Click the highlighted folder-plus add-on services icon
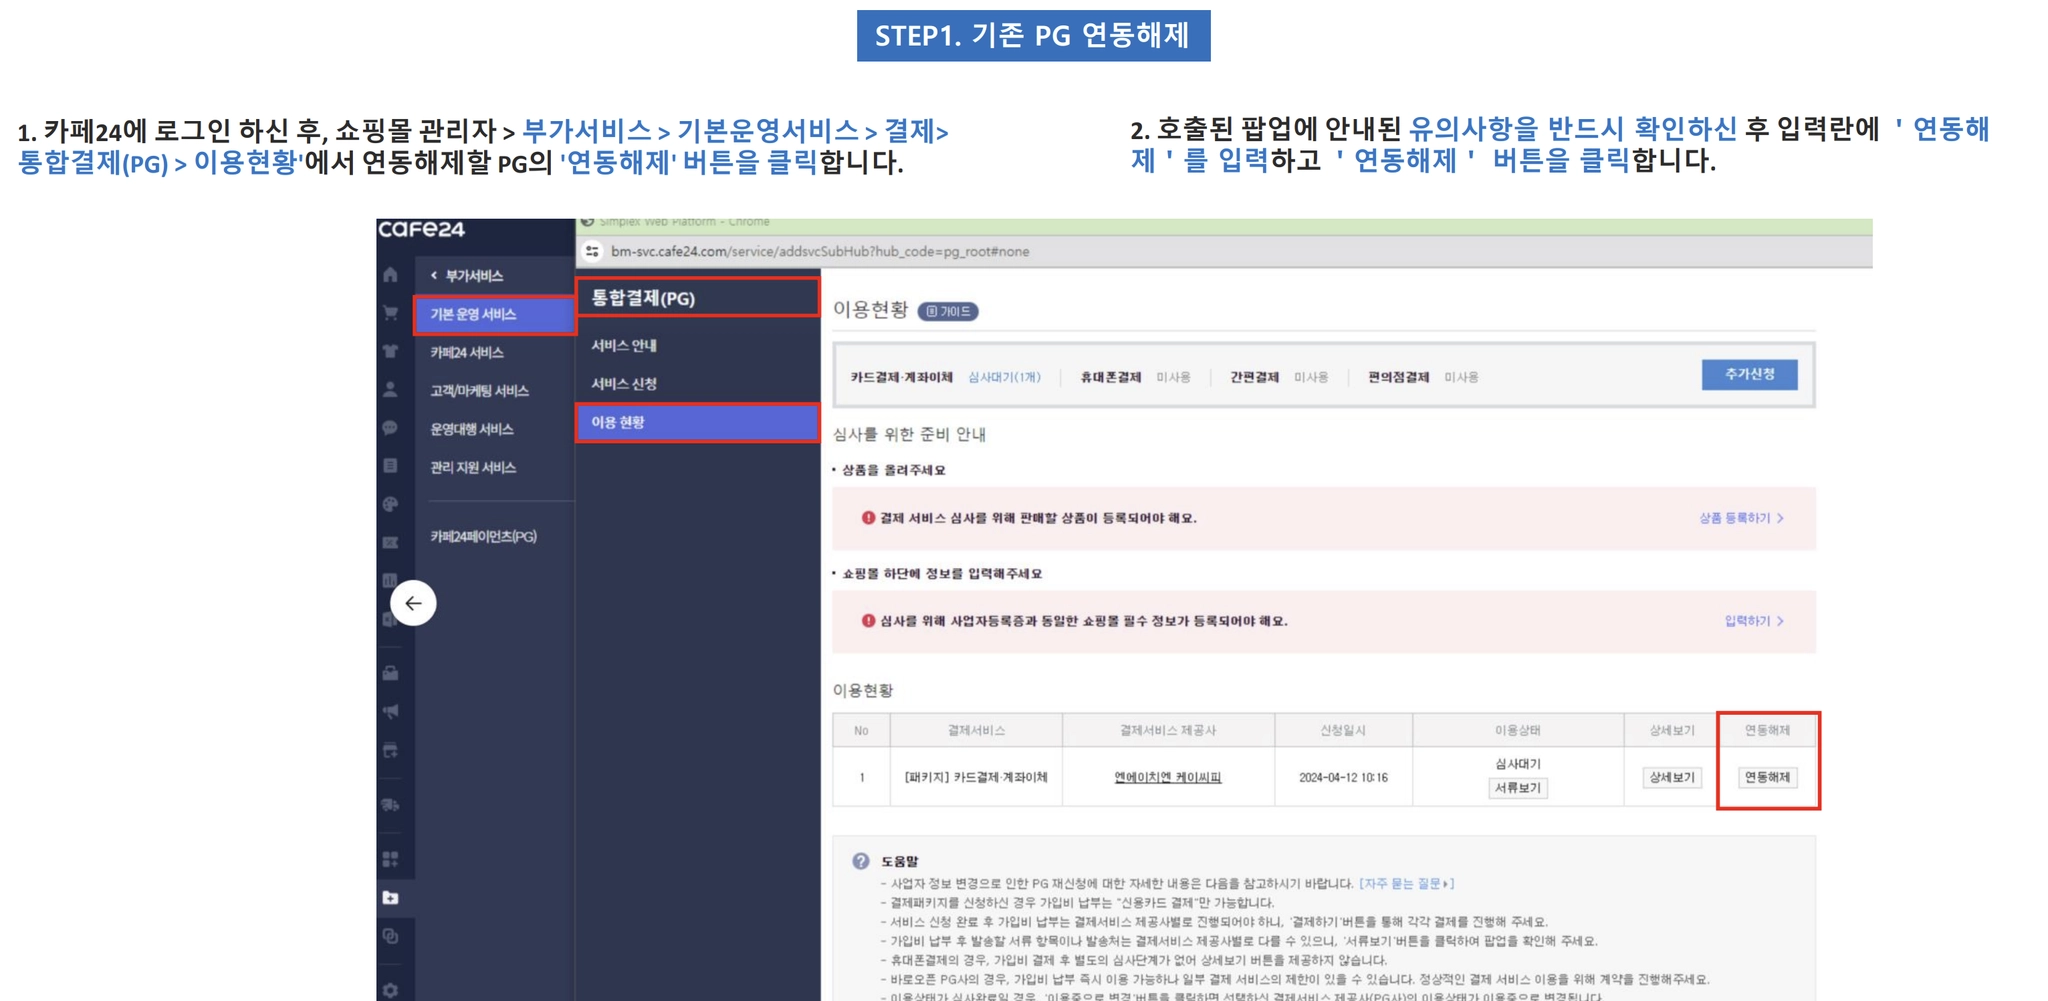Screen dimensions: 2048x1001 tap(390, 898)
